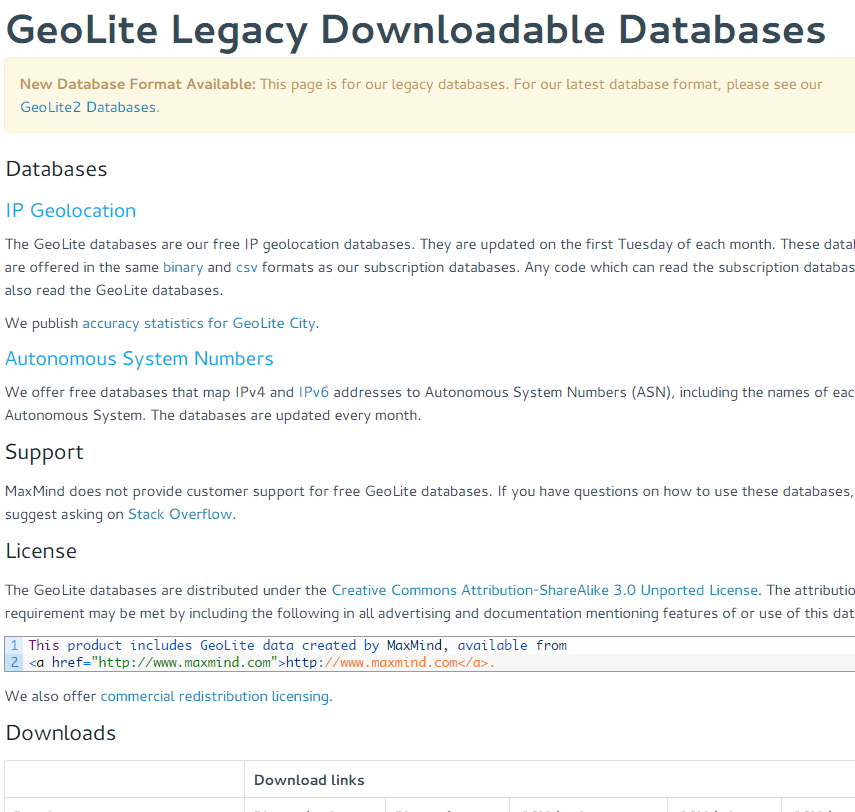The image size is (855, 812).
Task: Click the code line containing the maxmind.com href
Action: click(262, 663)
